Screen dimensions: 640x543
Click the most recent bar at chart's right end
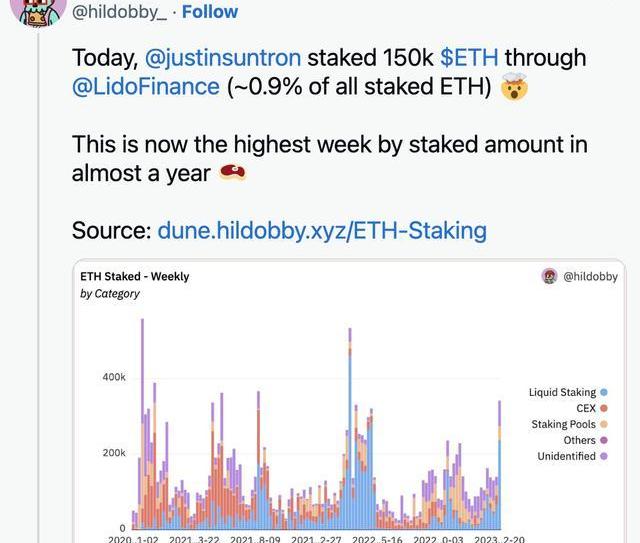[x=500, y=470]
